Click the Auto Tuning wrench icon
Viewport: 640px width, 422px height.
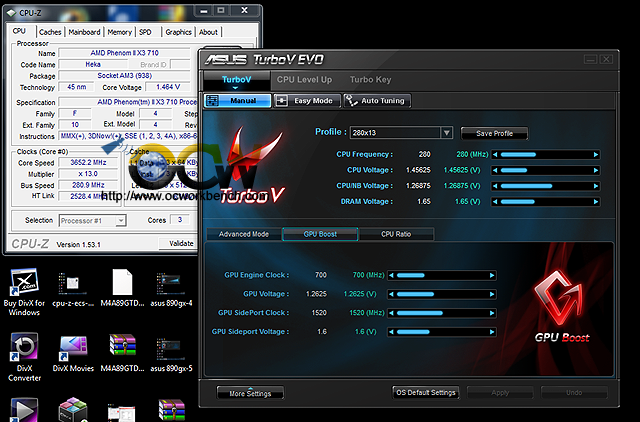tap(351, 100)
